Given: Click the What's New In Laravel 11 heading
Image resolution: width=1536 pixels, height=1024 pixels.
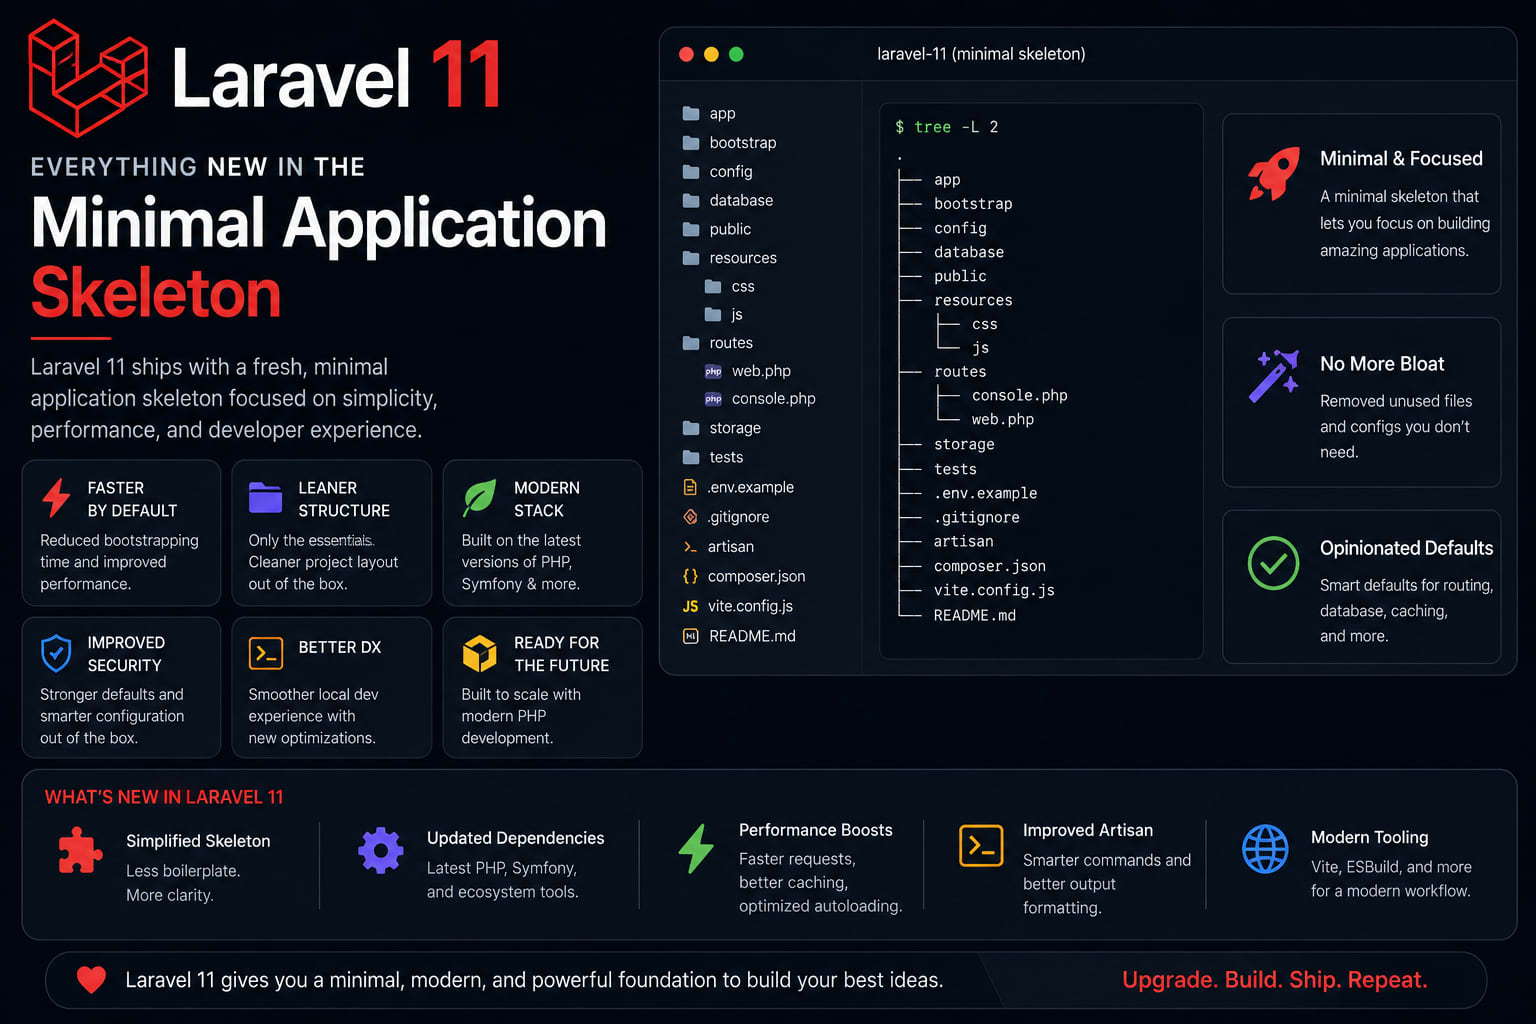Looking at the screenshot, I should tap(164, 797).
